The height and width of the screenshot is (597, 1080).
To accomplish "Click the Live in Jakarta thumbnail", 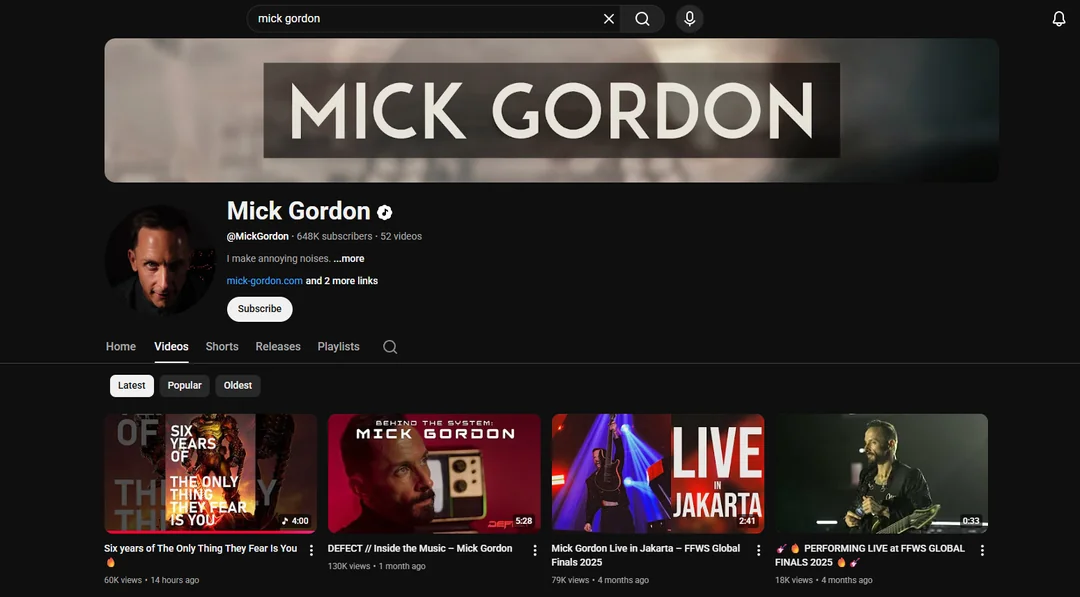I will [x=658, y=474].
